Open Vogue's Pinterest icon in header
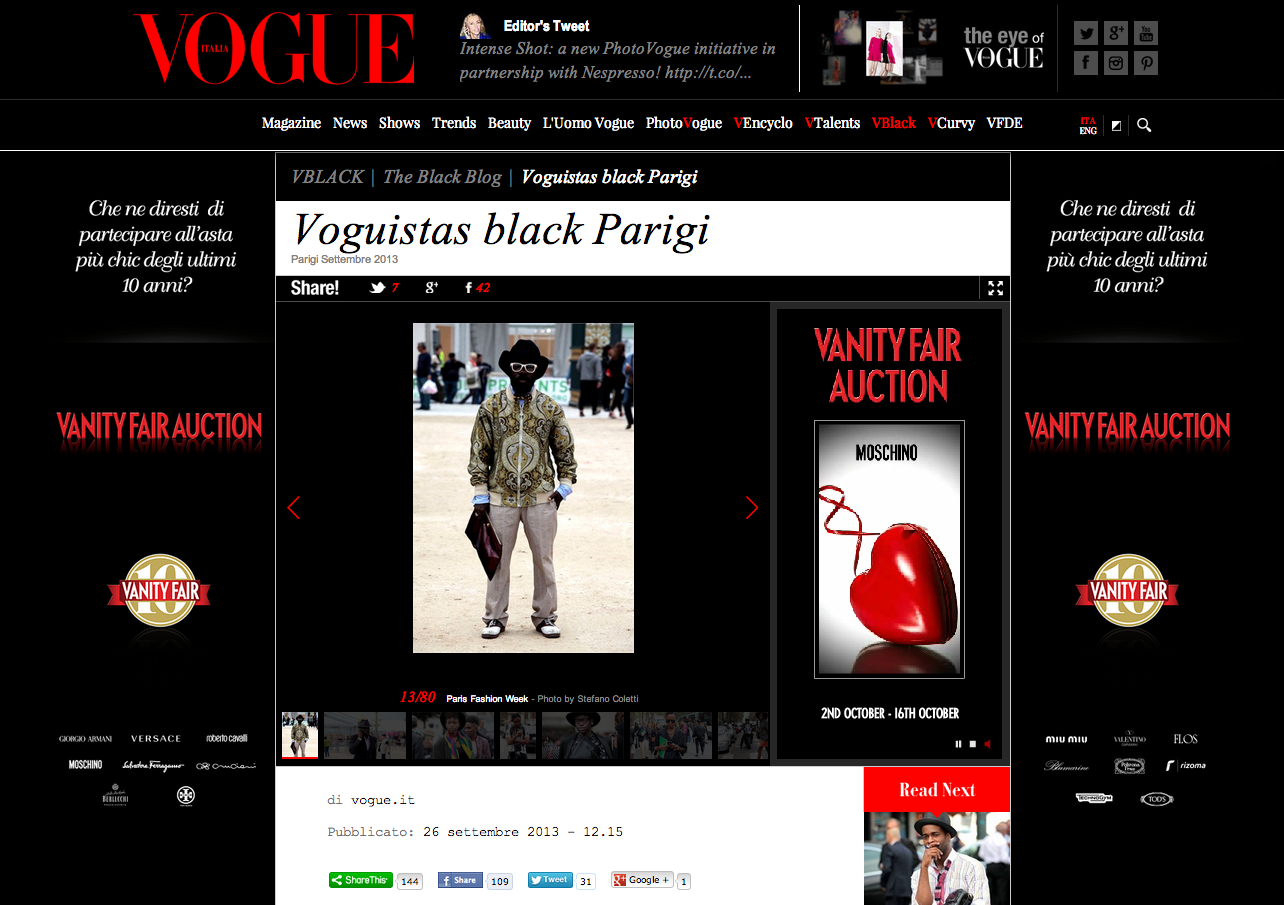Image resolution: width=1284 pixels, height=905 pixels. (1146, 63)
